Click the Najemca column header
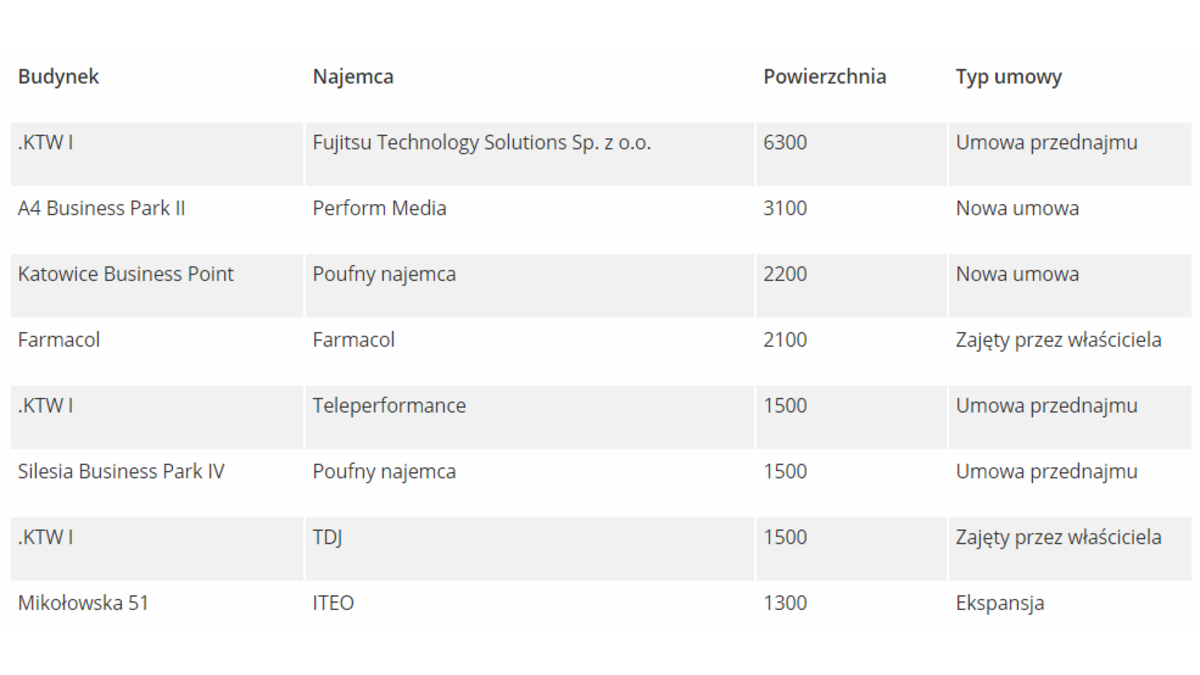 click(x=353, y=77)
